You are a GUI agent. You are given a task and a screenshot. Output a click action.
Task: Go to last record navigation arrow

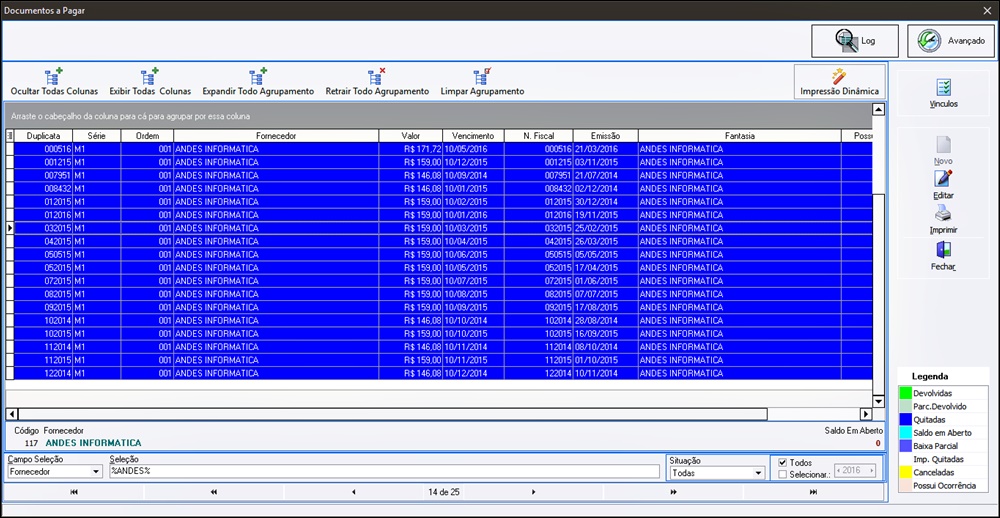pyautogui.click(x=813, y=492)
